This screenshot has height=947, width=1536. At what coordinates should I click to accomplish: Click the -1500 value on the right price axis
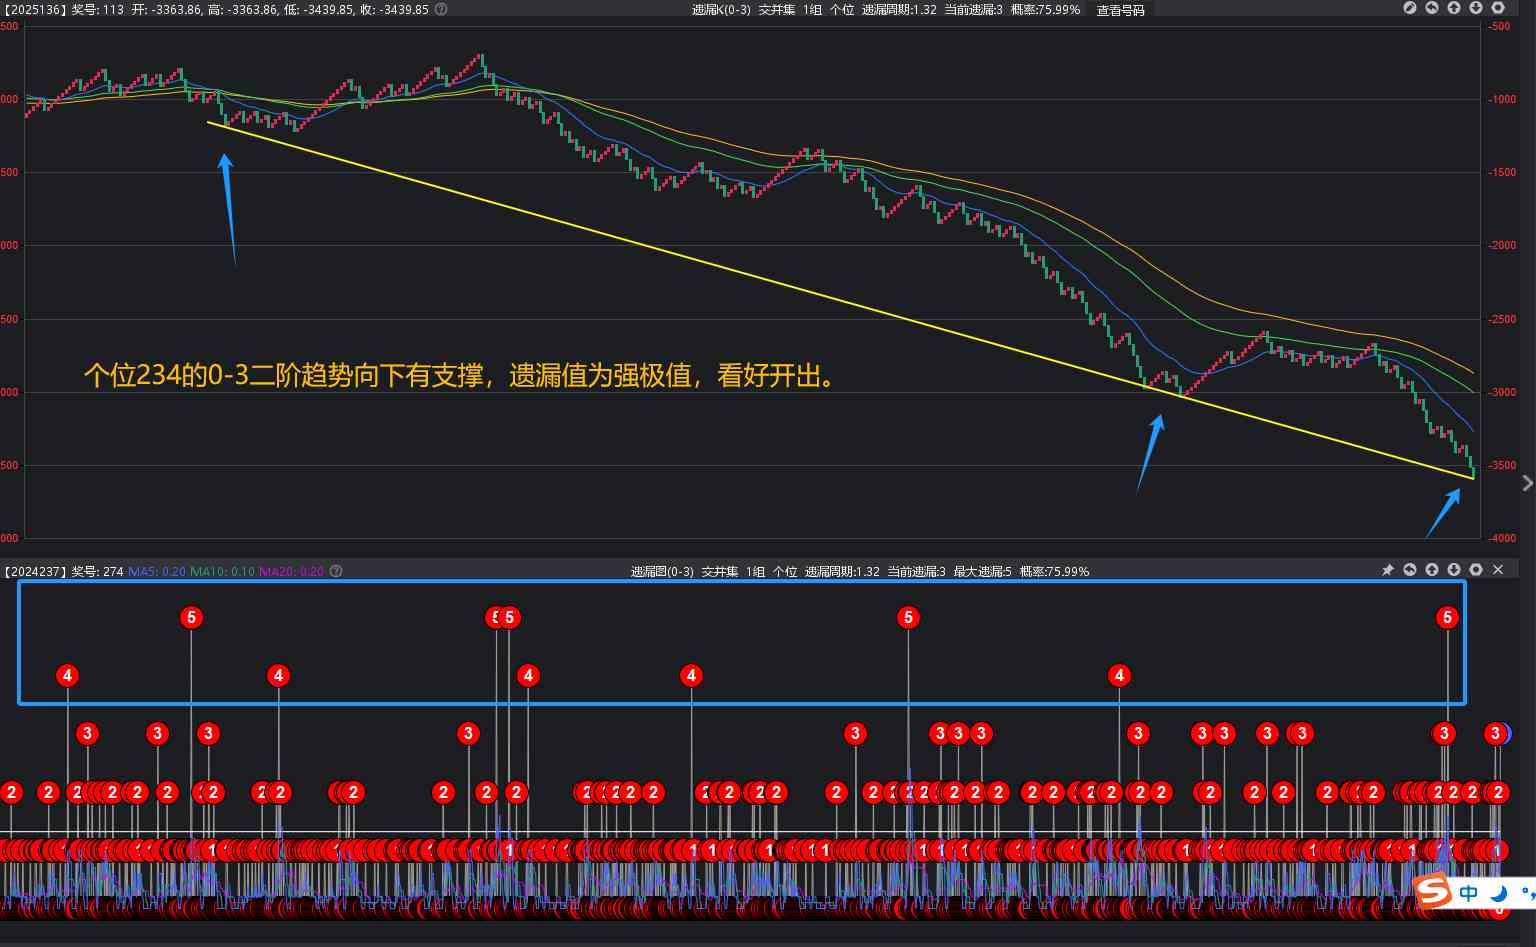(1502, 173)
